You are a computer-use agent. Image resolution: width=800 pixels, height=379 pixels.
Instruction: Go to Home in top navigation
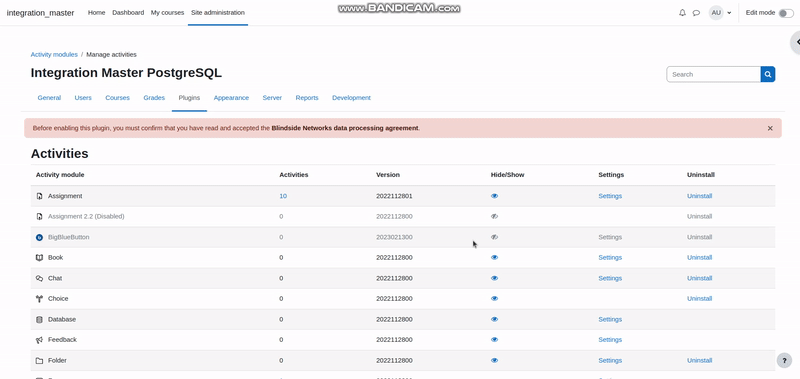[x=96, y=13]
